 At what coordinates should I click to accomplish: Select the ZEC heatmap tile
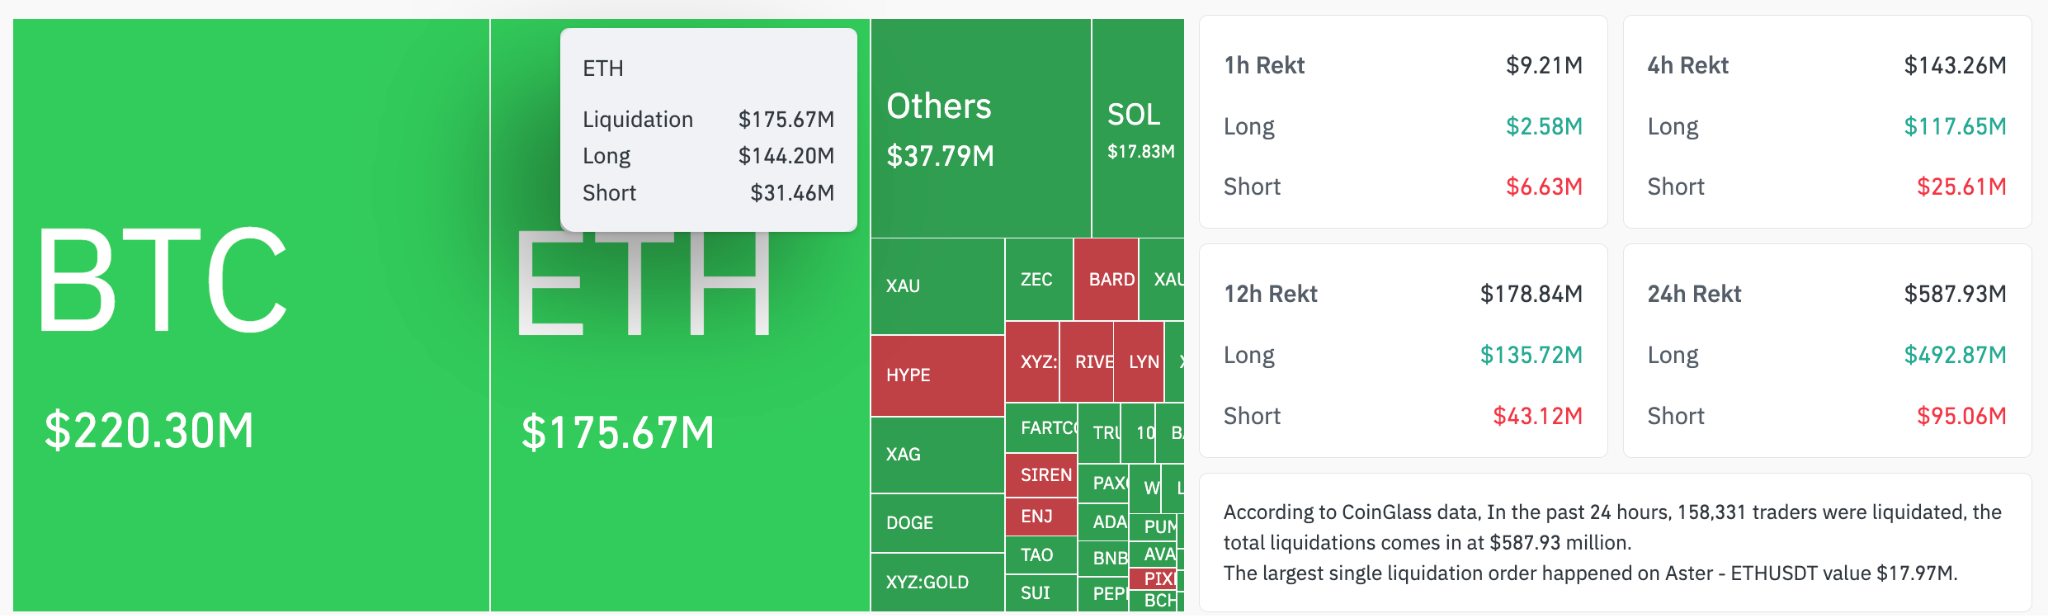pyautogui.click(x=1038, y=280)
